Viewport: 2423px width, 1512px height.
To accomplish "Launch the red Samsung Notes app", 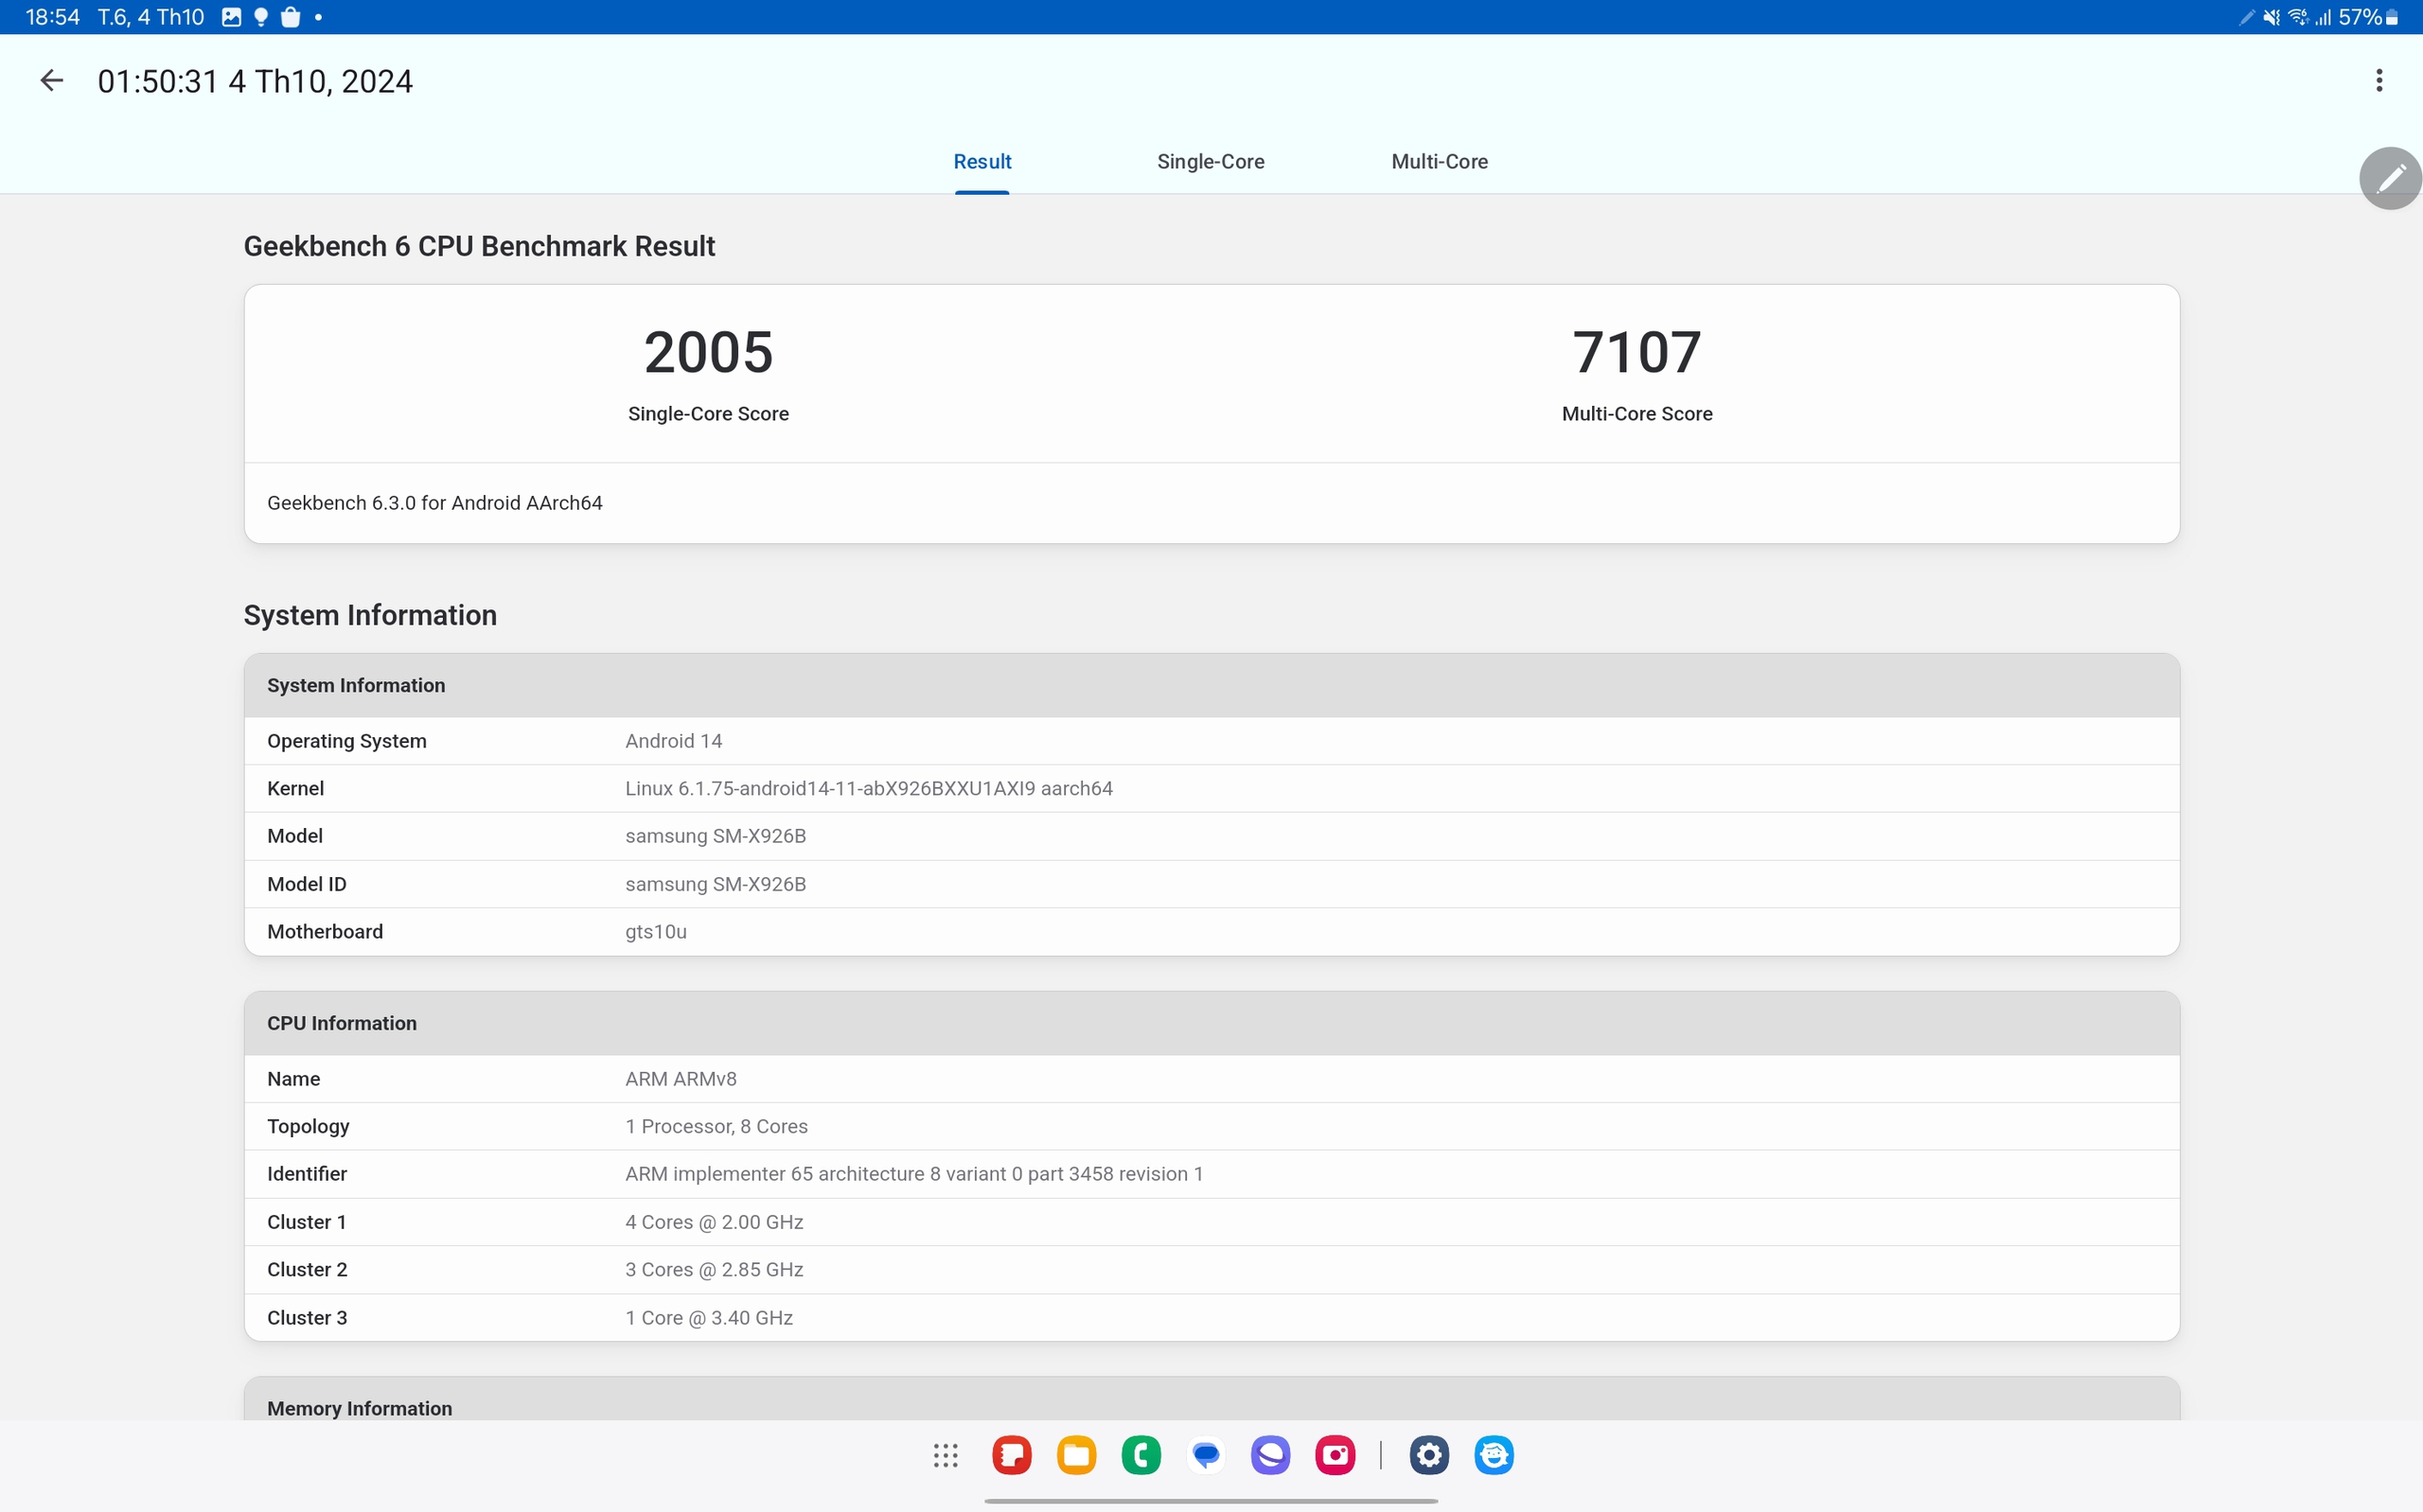I will [1011, 1455].
